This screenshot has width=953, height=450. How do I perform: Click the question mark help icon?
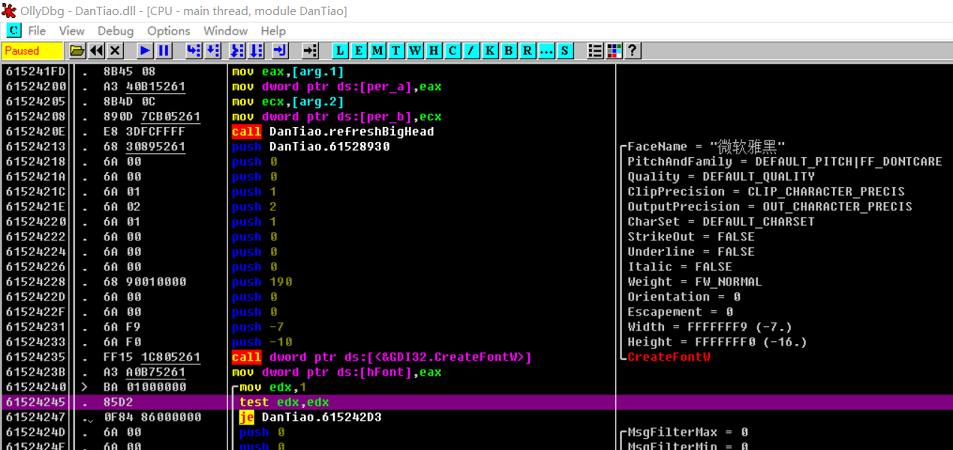click(632, 50)
